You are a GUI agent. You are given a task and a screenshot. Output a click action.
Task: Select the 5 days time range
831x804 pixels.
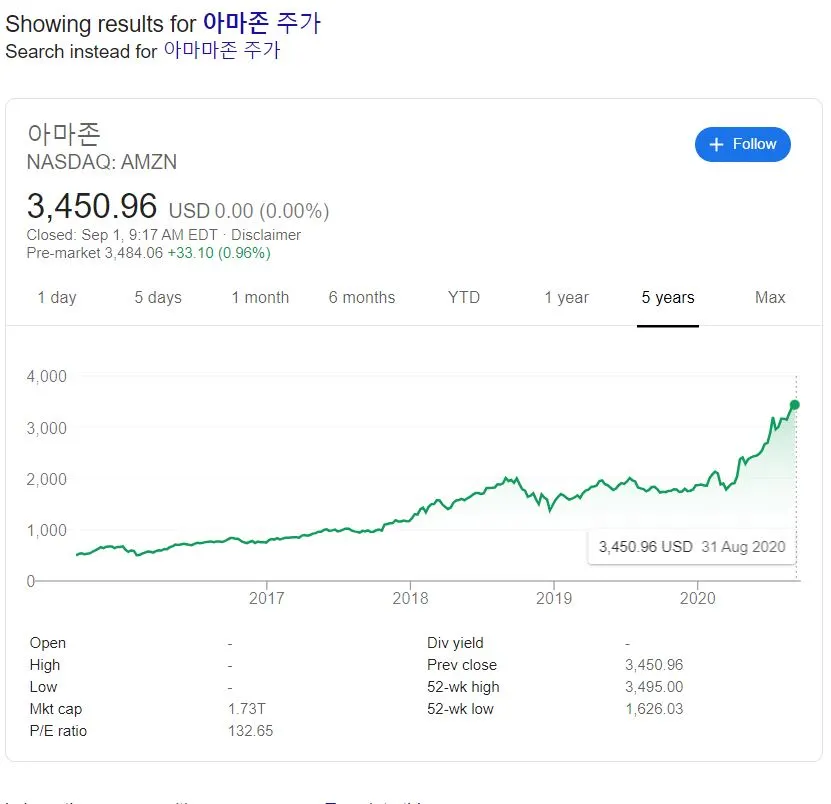(157, 297)
